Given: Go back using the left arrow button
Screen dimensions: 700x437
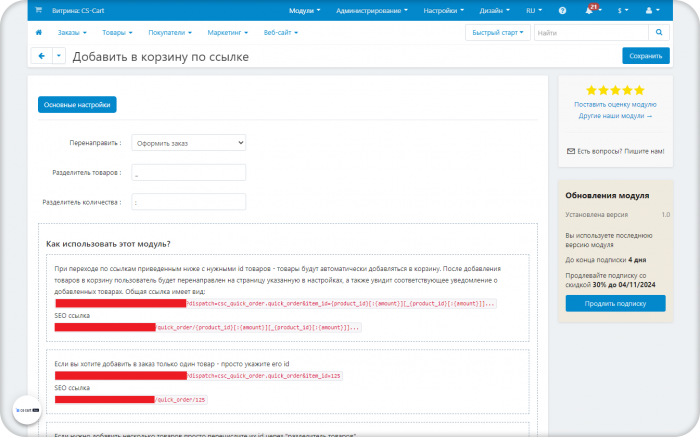Looking at the screenshot, I should (42, 56).
